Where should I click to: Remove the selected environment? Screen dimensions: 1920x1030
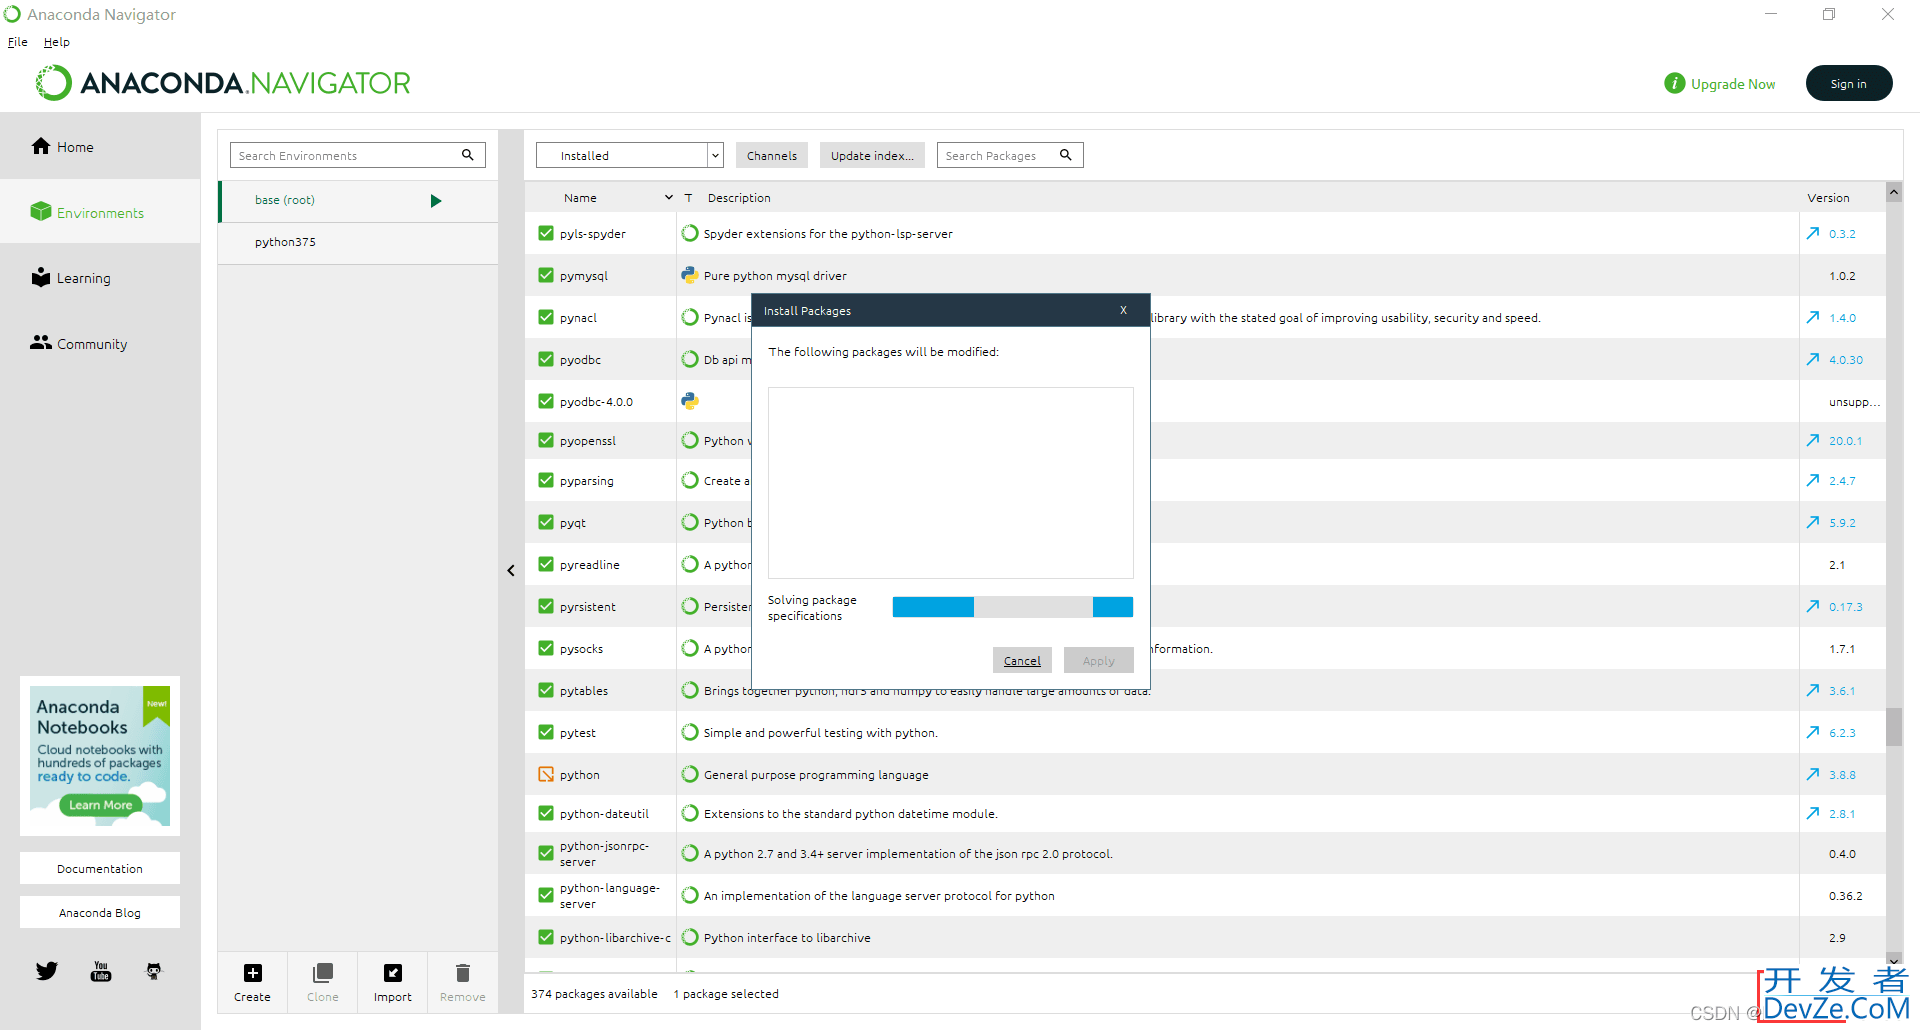(463, 982)
